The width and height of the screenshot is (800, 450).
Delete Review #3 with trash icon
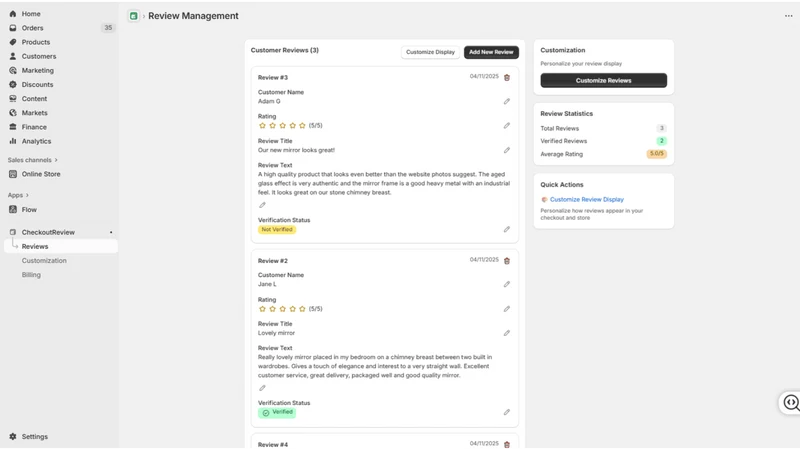point(507,78)
